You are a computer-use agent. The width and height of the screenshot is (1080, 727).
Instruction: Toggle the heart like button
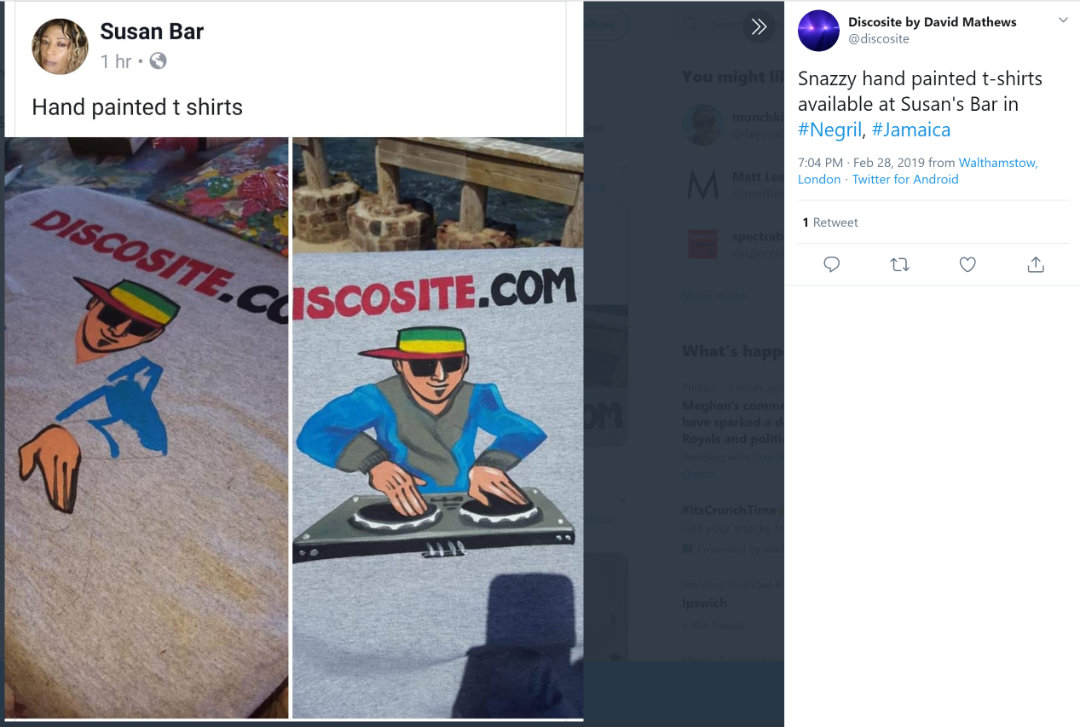(x=967, y=264)
